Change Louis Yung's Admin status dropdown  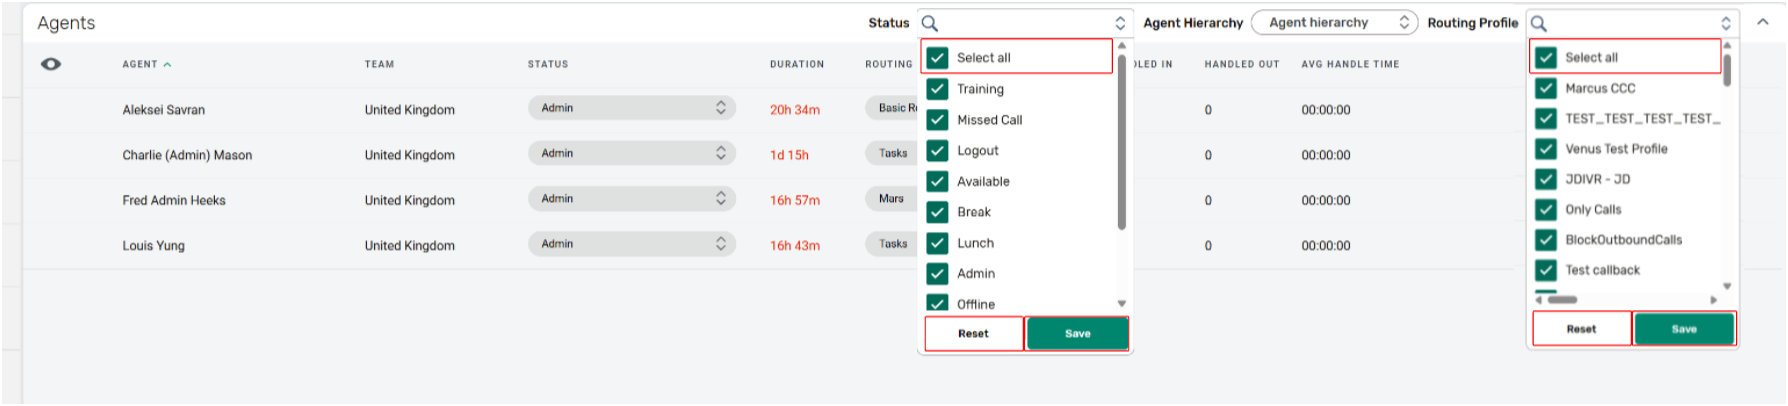tap(631, 244)
